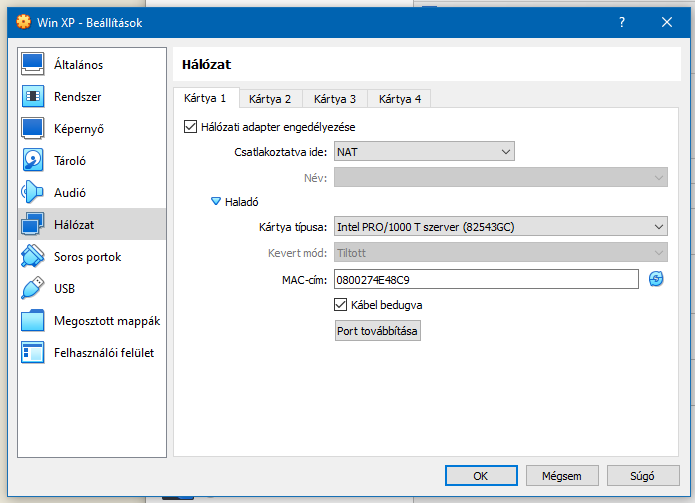This screenshot has height=503, width=695.
Task: Go to the Képernyő settings page
Action: point(79,129)
